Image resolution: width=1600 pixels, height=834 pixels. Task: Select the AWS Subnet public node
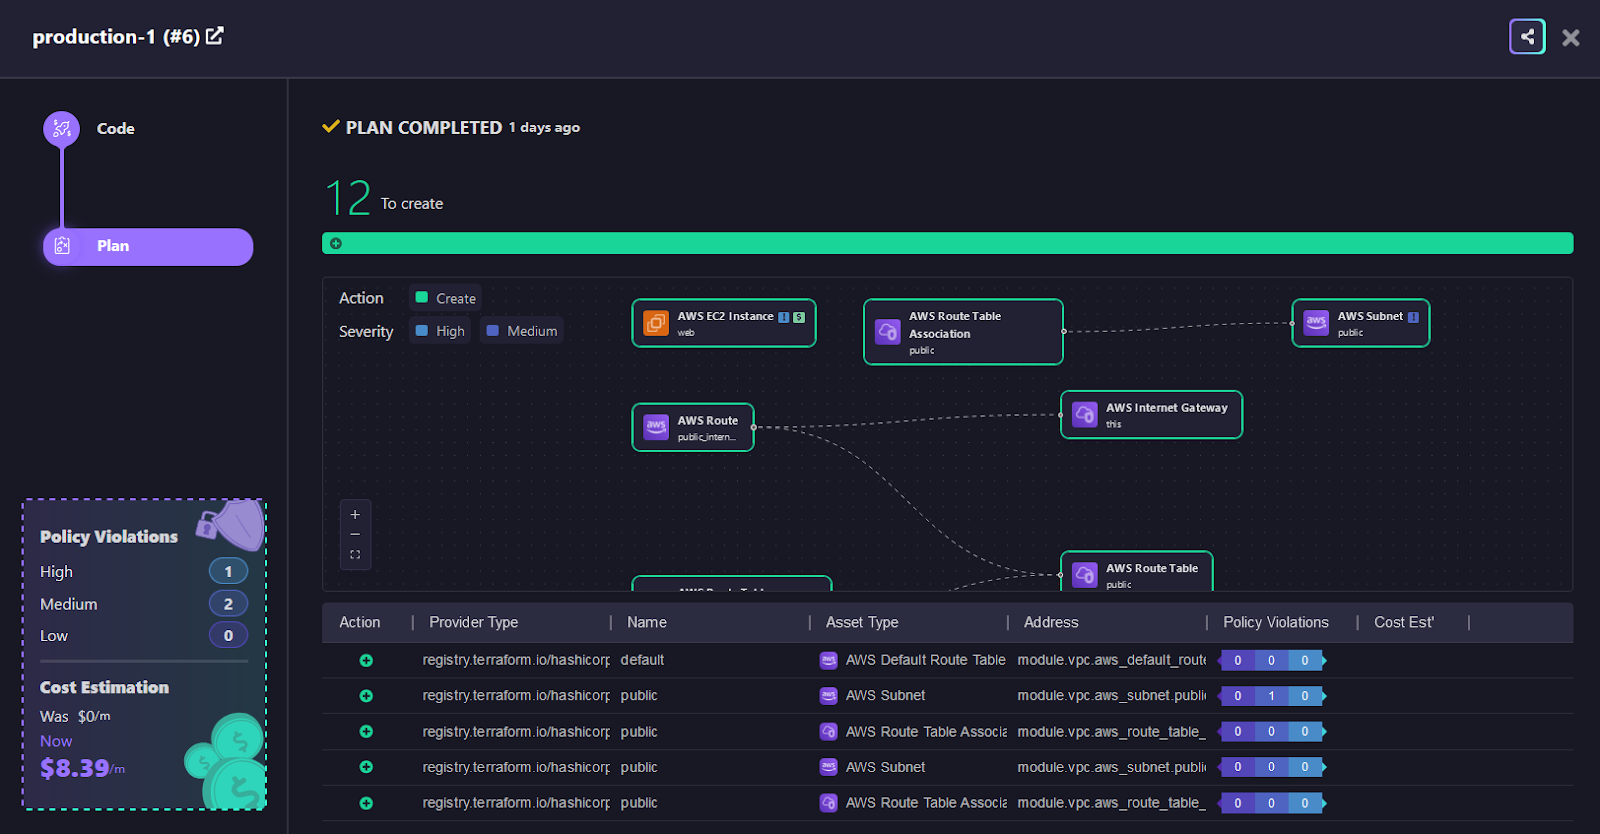click(x=1361, y=323)
